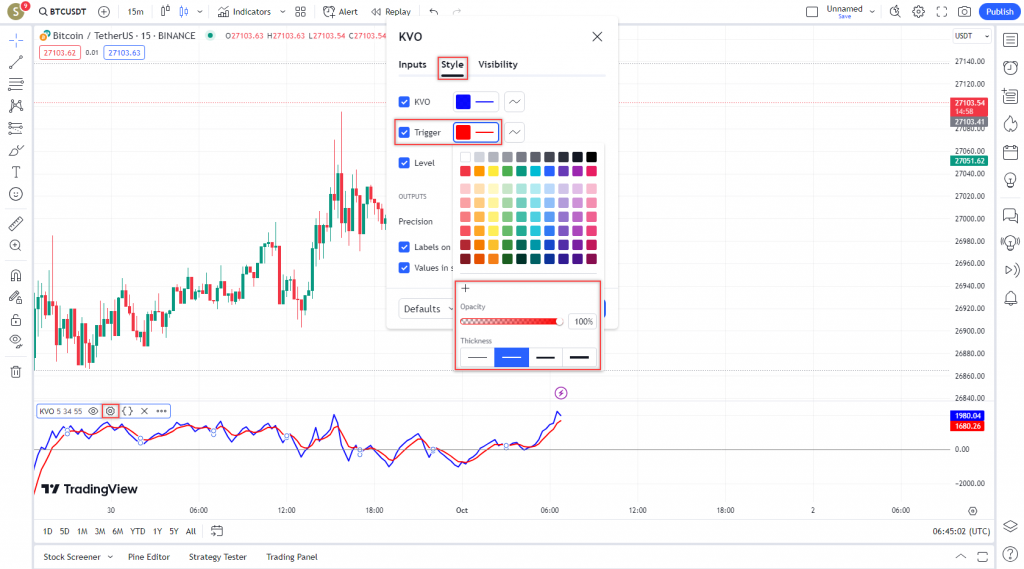Toggle Labels on price scale checkbox
Image resolution: width=1024 pixels, height=569 pixels.
click(404, 247)
